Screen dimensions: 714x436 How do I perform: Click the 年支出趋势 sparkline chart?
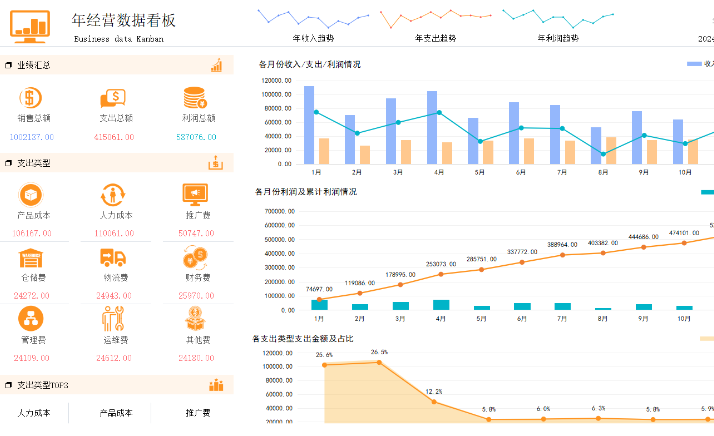[435, 18]
